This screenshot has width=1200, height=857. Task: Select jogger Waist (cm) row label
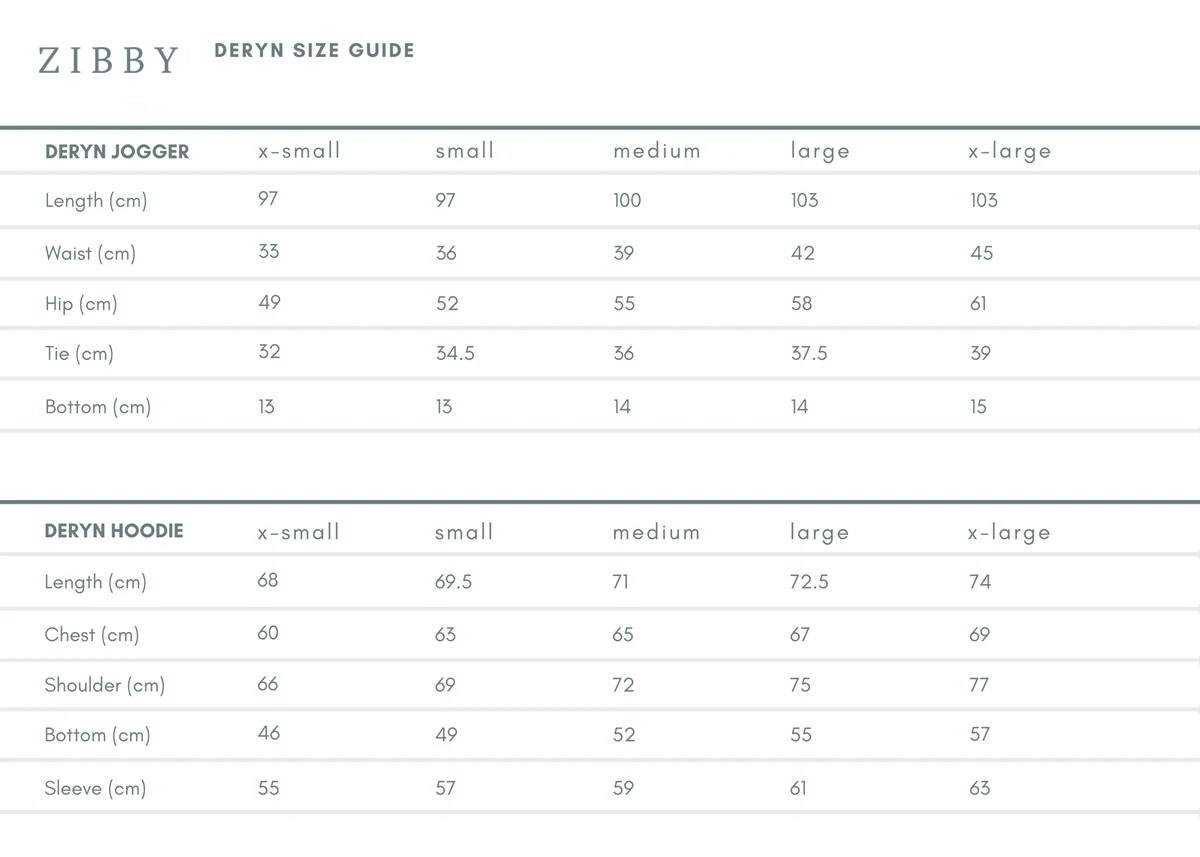click(90, 253)
